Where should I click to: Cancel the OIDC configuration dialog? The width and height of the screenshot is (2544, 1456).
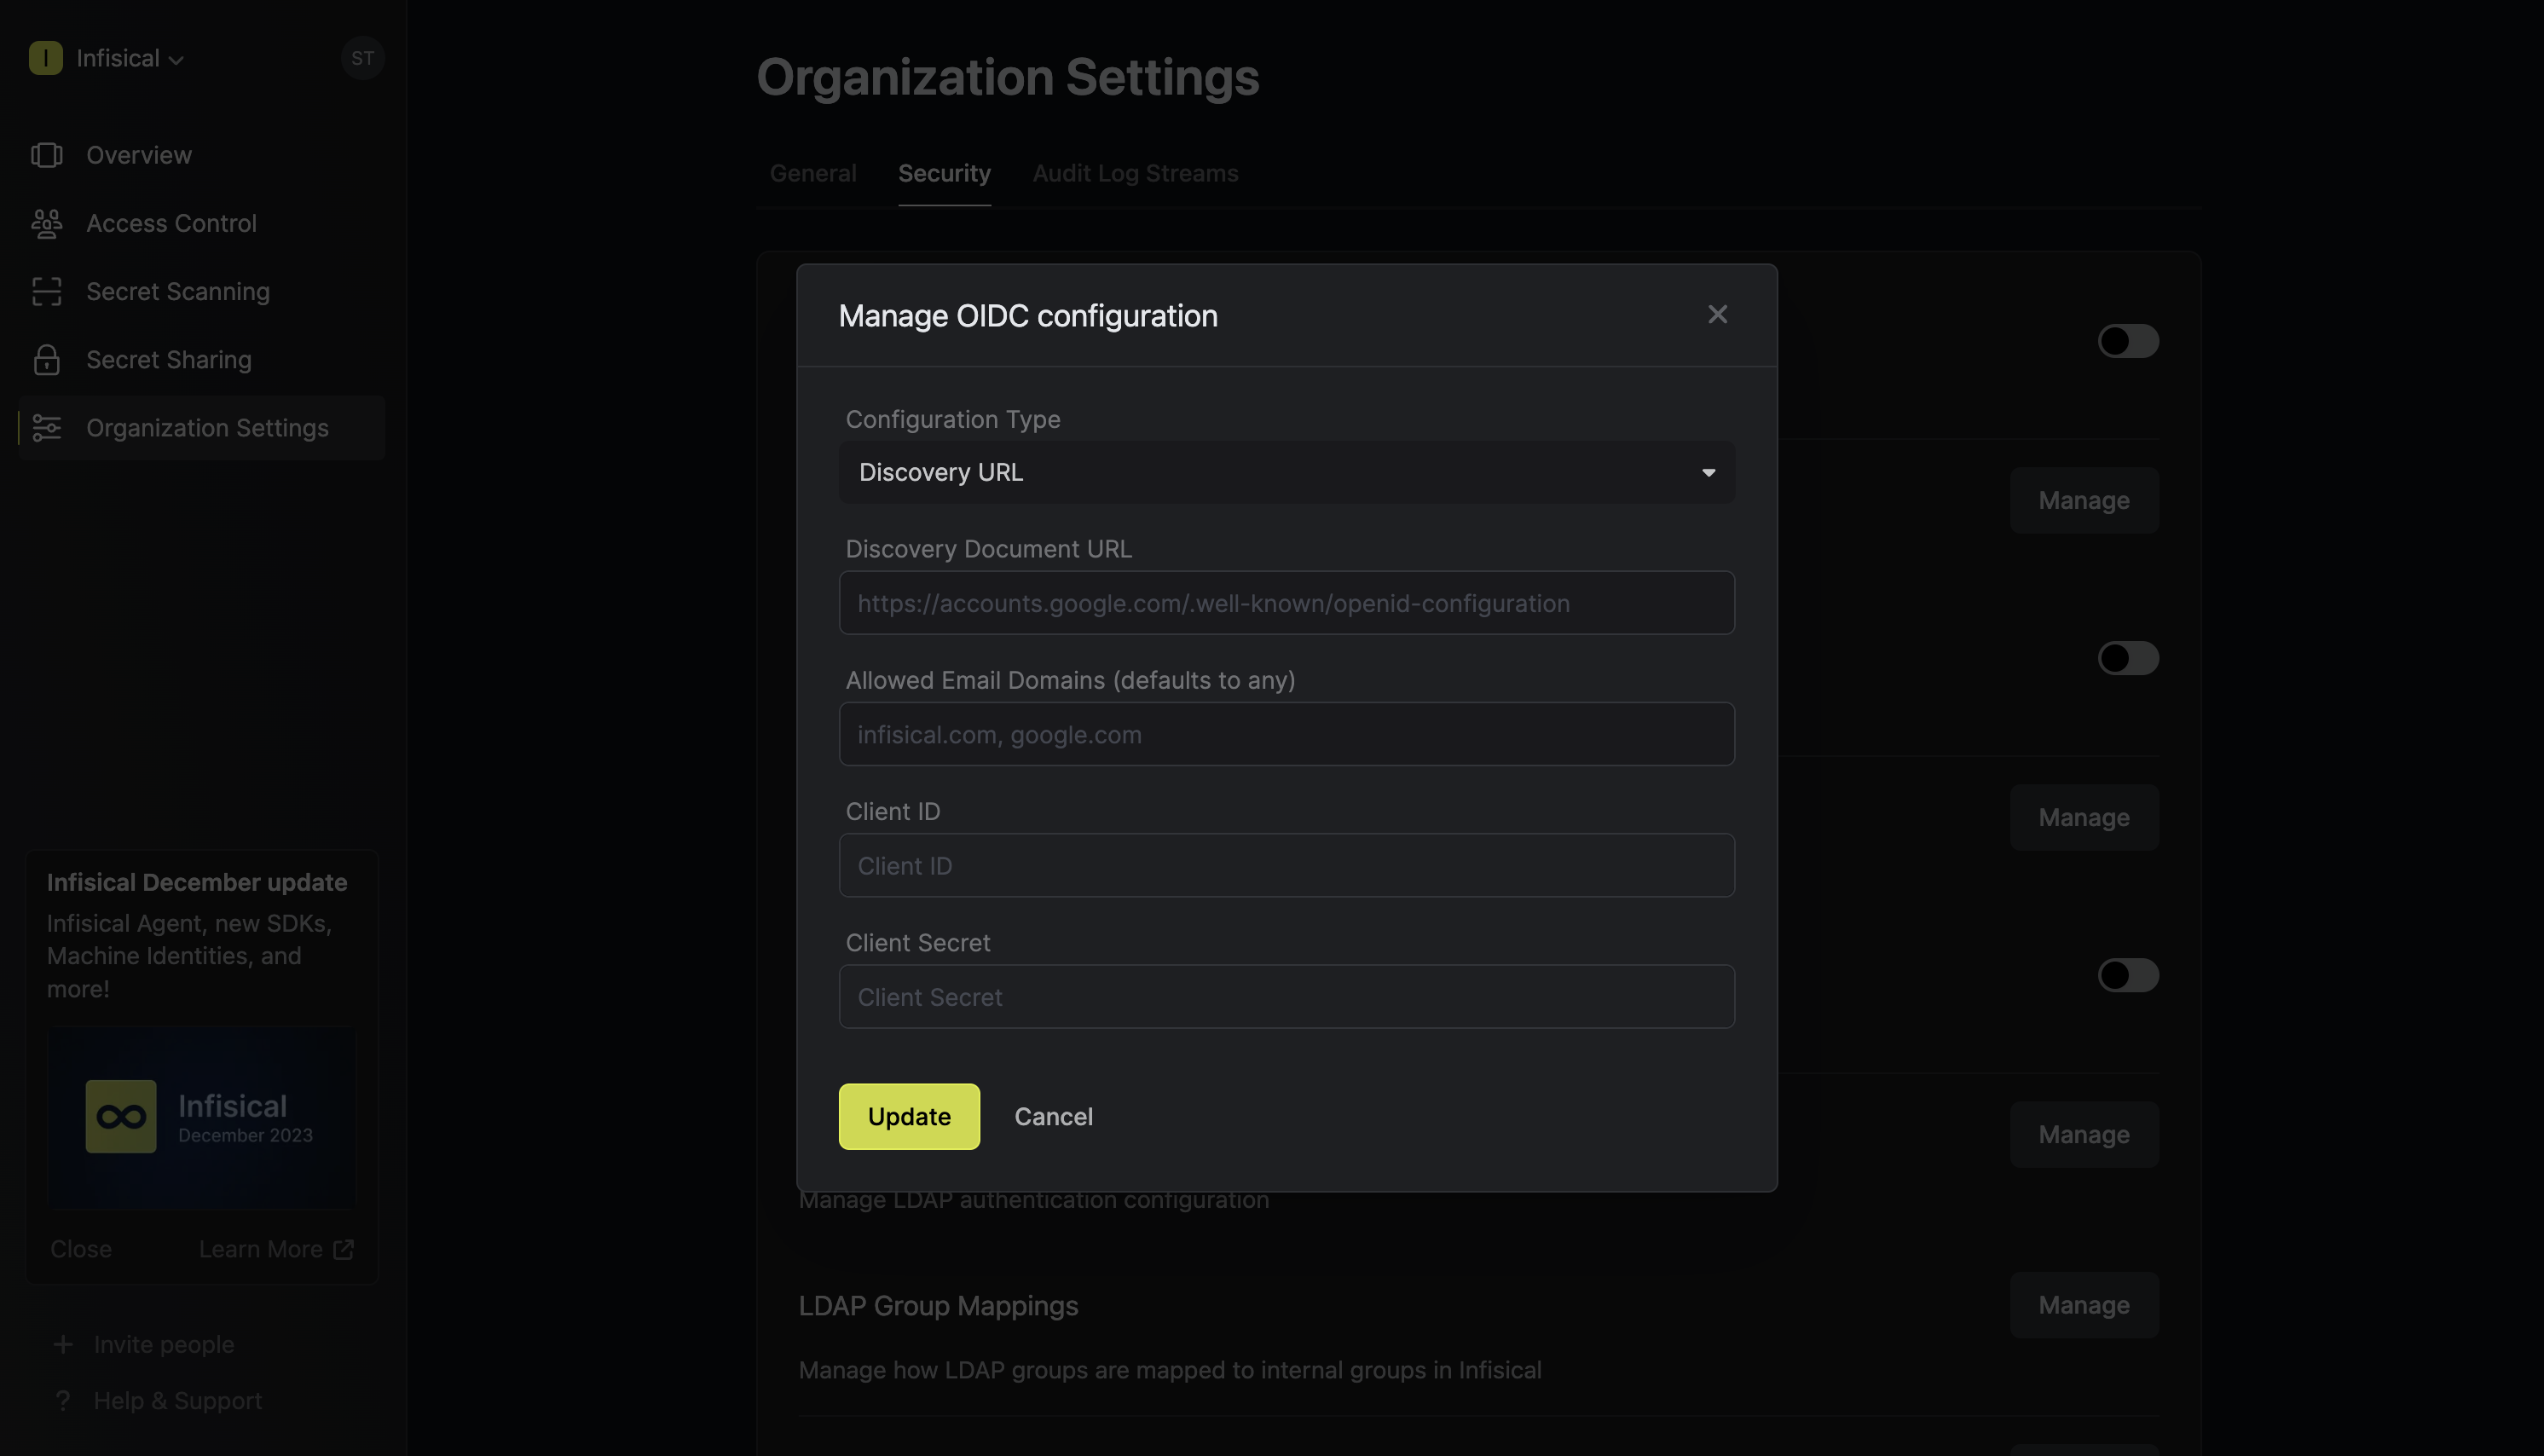pyautogui.click(x=1053, y=1117)
